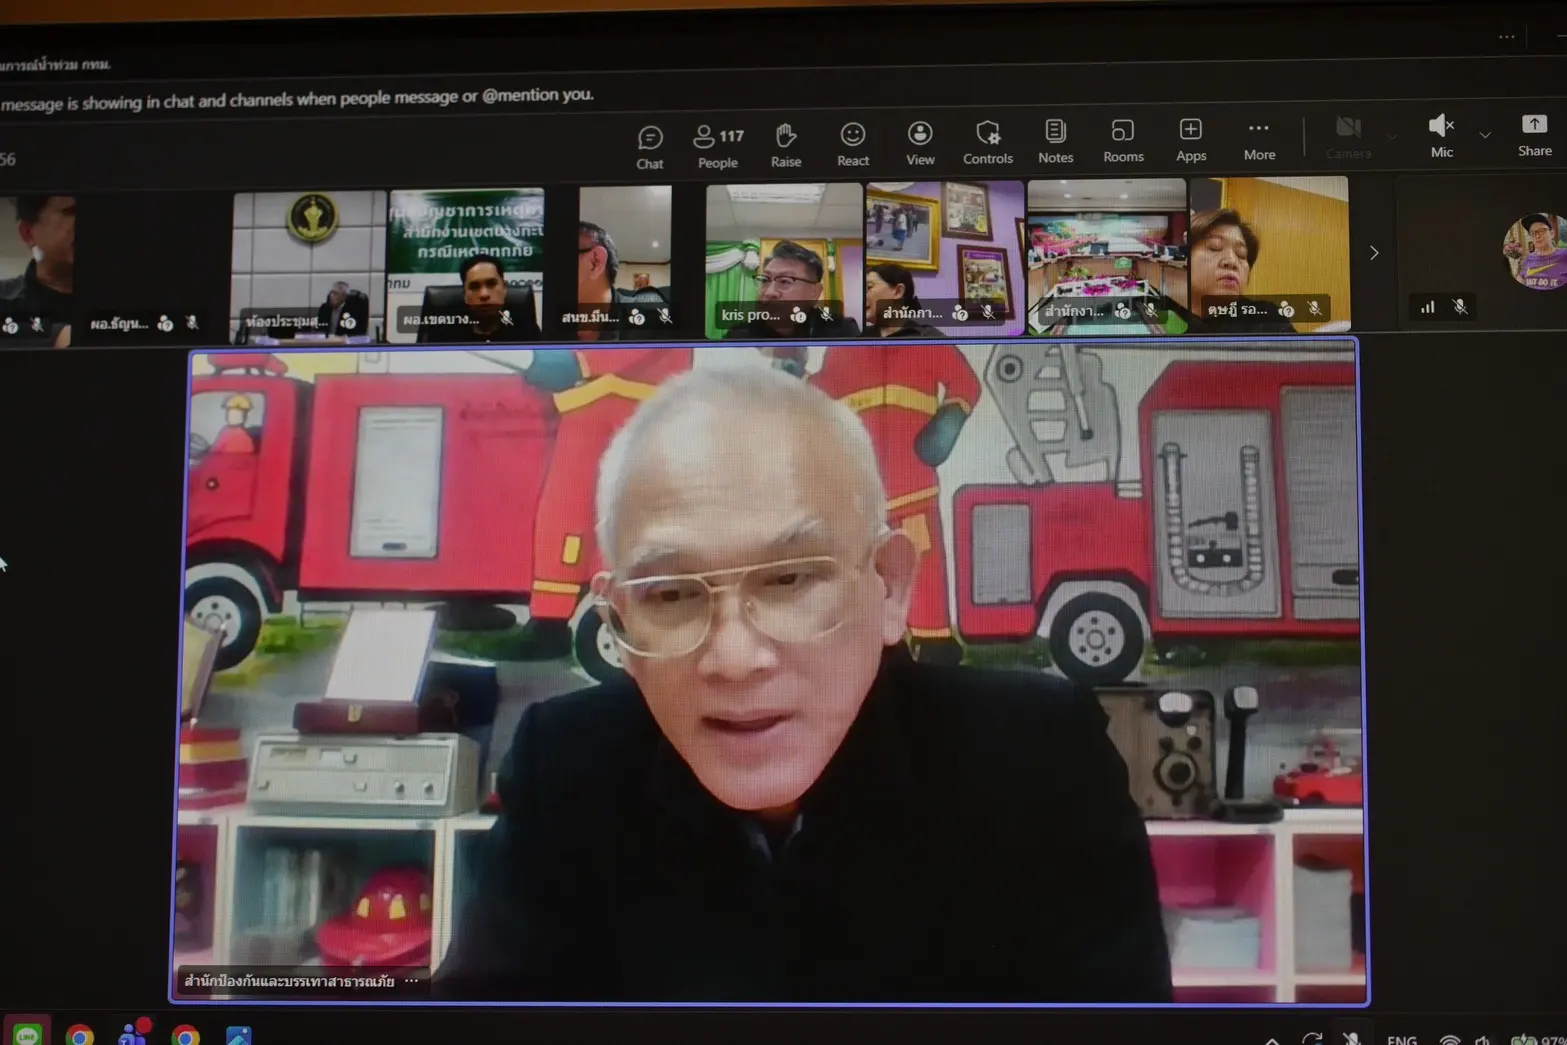Toggle the Camera on
This screenshot has width=1567, height=1045.
coord(1348,137)
